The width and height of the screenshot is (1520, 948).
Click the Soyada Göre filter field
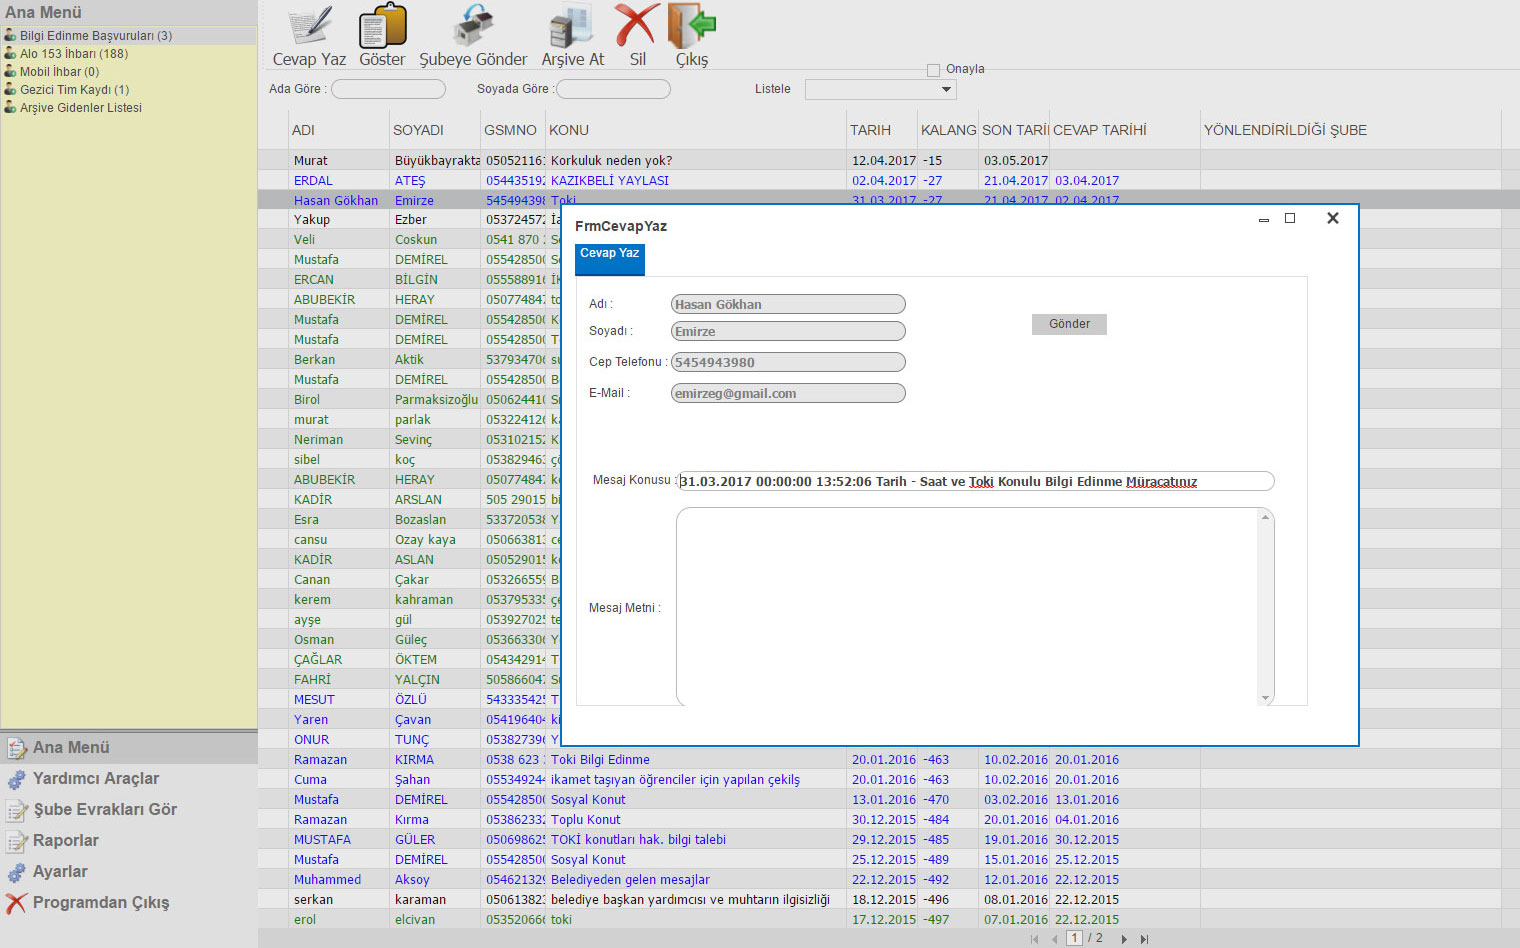coord(613,89)
